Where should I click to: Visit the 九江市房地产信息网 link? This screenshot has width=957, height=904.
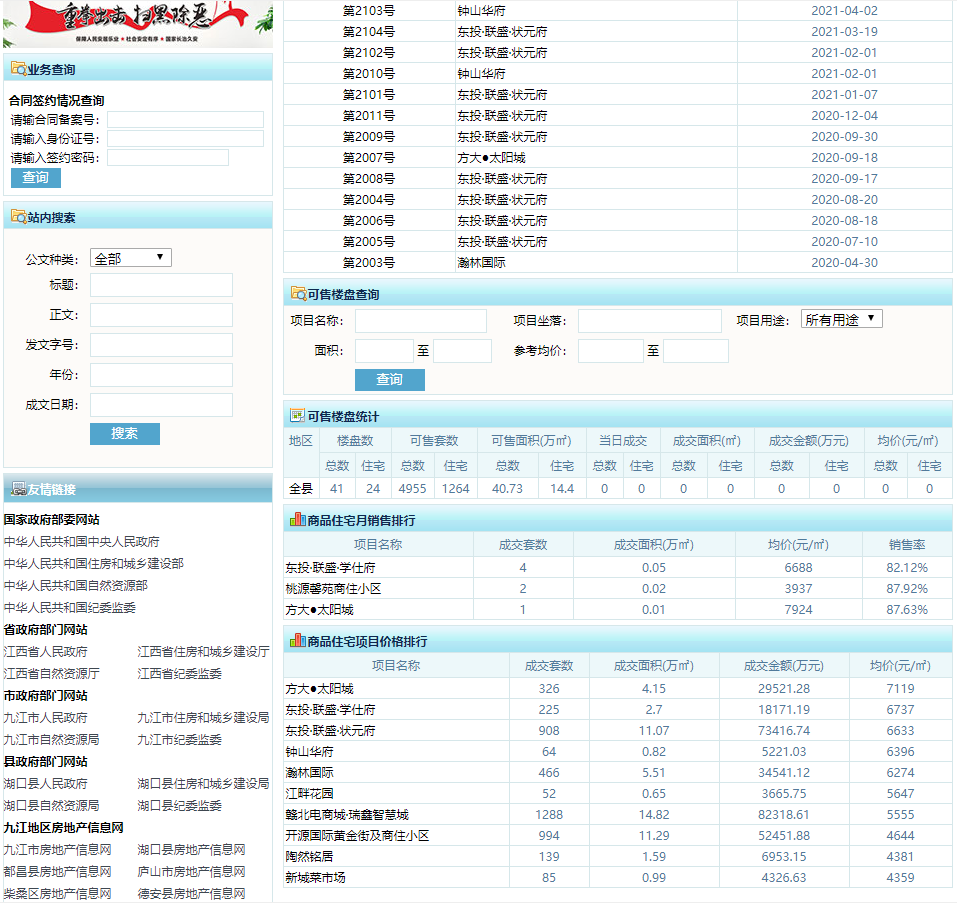click(57, 850)
